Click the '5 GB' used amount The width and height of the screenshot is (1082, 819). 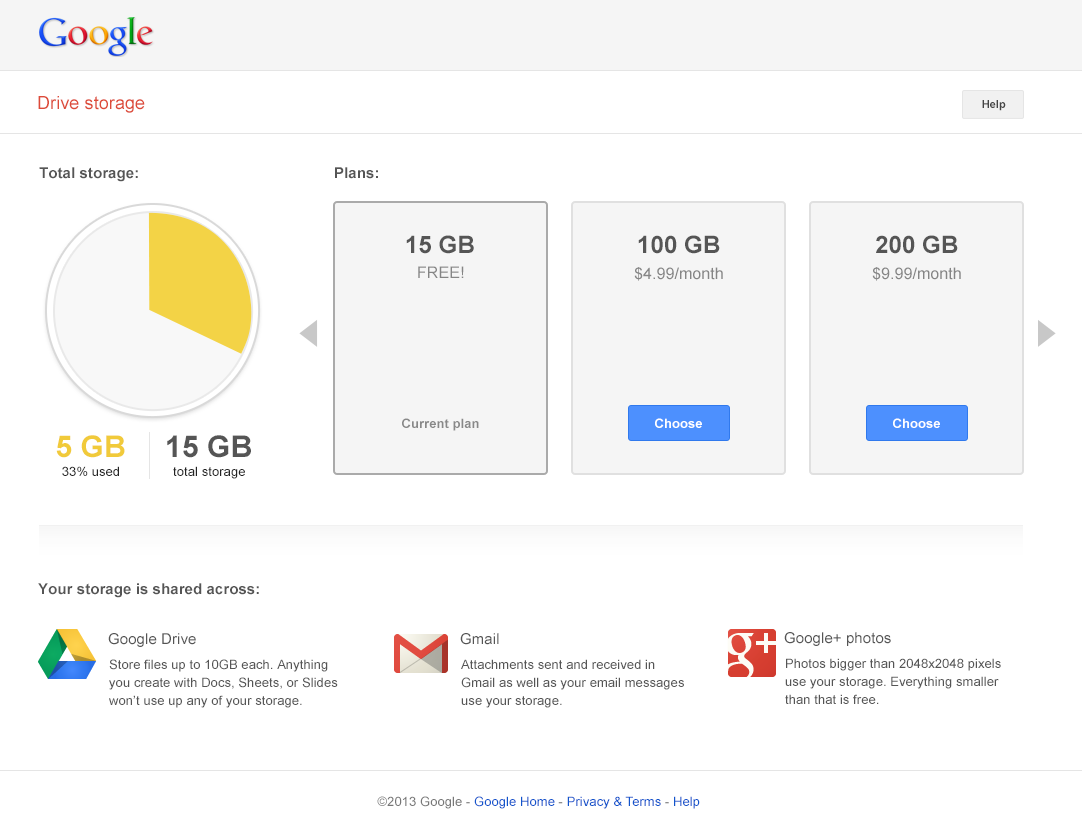(90, 446)
